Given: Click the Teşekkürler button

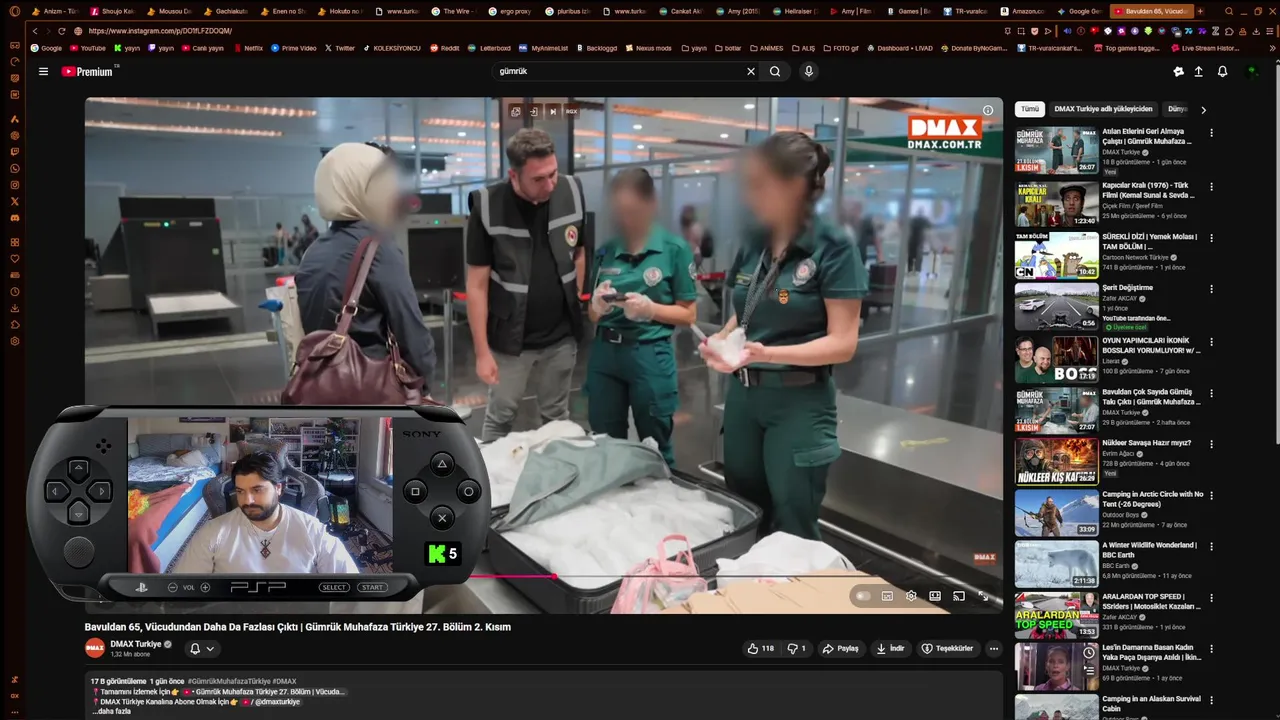Looking at the screenshot, I should (x=947, y=648).
